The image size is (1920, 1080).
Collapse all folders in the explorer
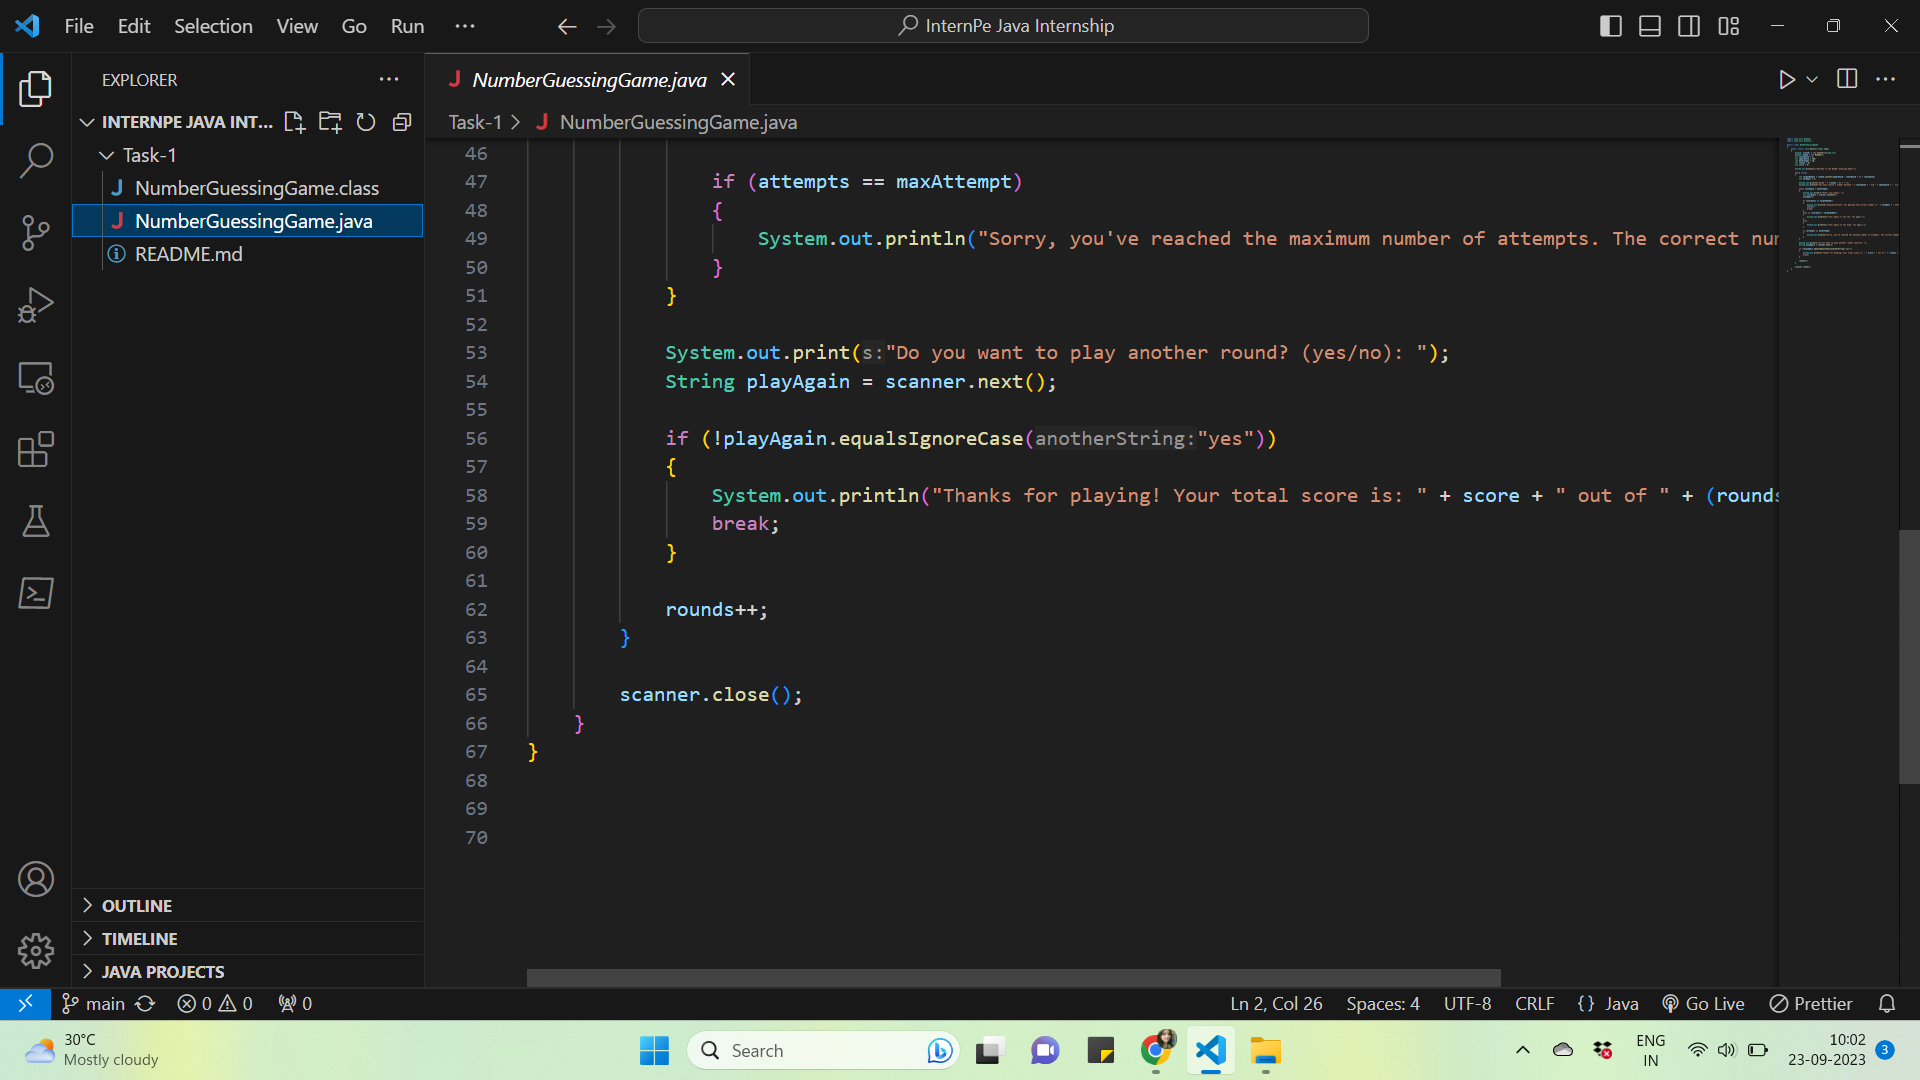pos(401,121)
